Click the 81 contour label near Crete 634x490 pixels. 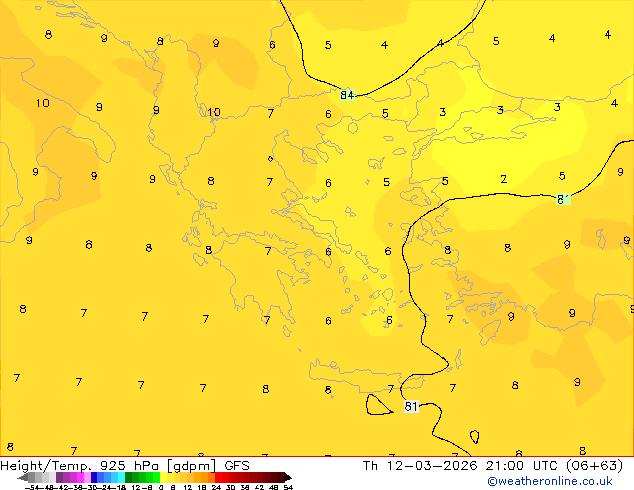pos(411,406)
